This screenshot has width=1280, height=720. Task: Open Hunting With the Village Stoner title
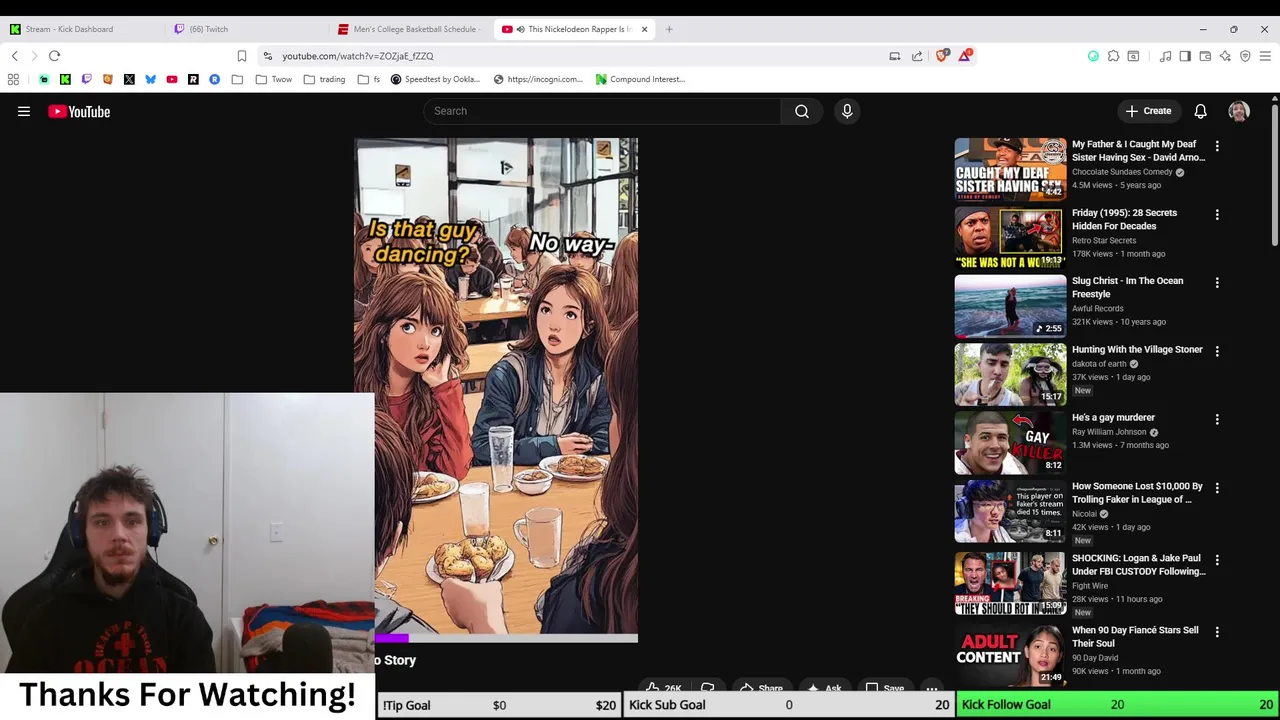1137,349
